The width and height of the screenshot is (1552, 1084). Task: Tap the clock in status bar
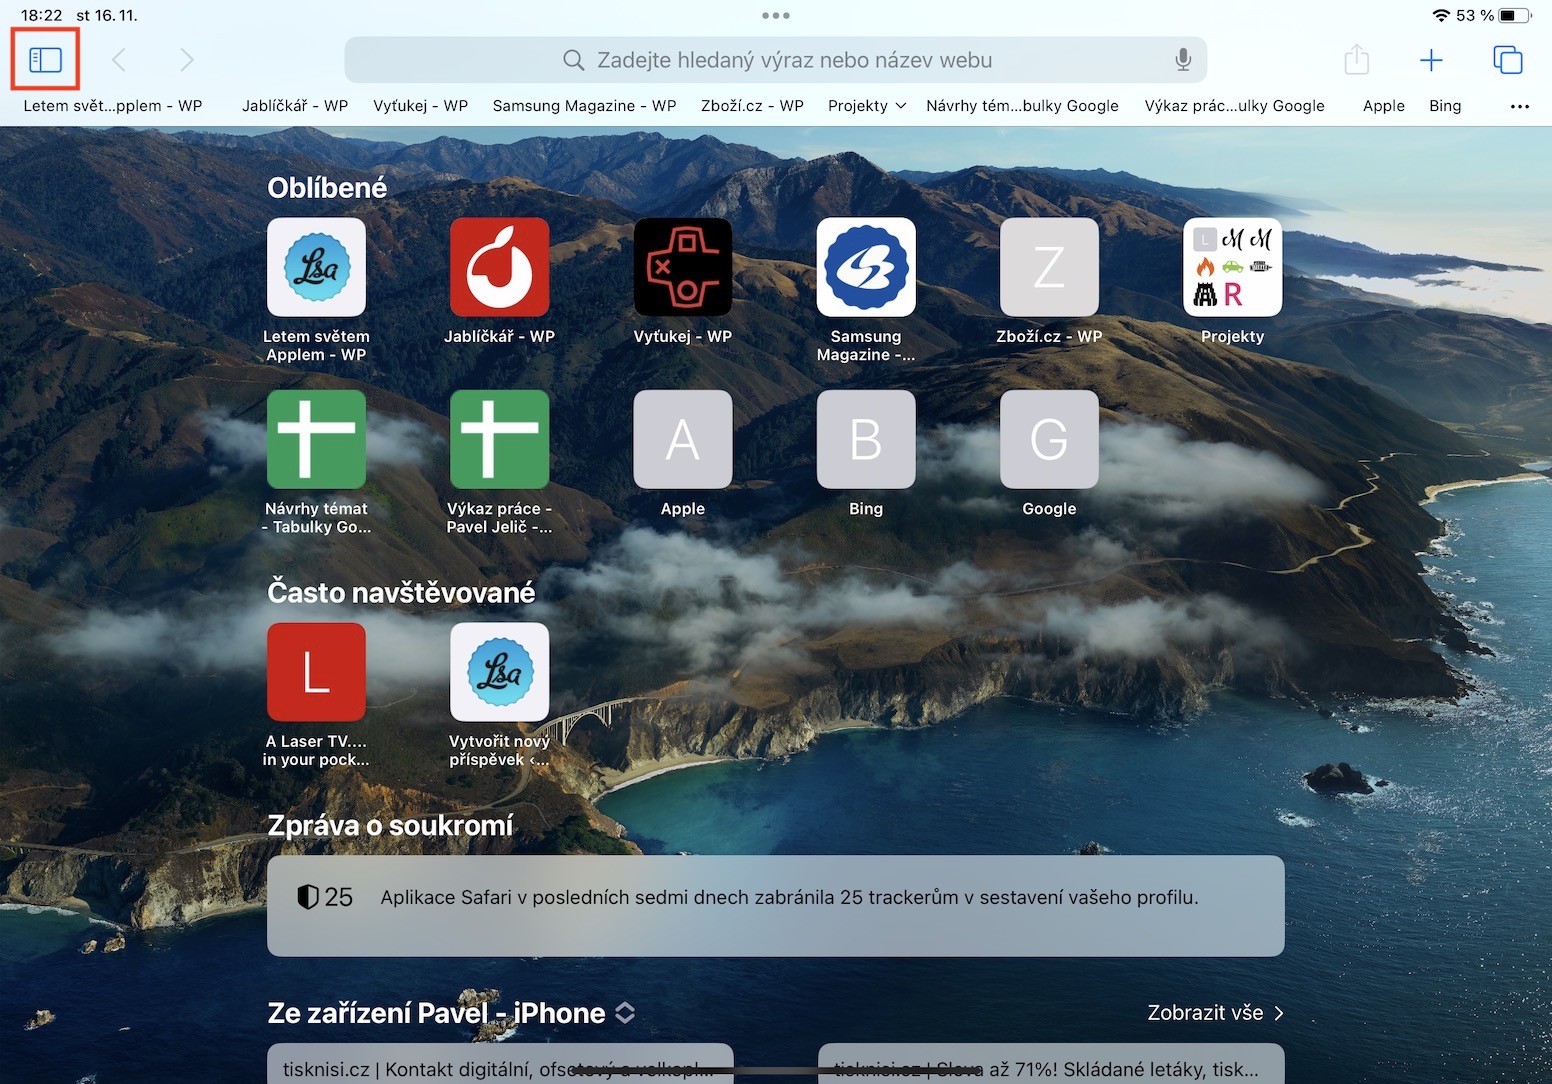point(41,15)
